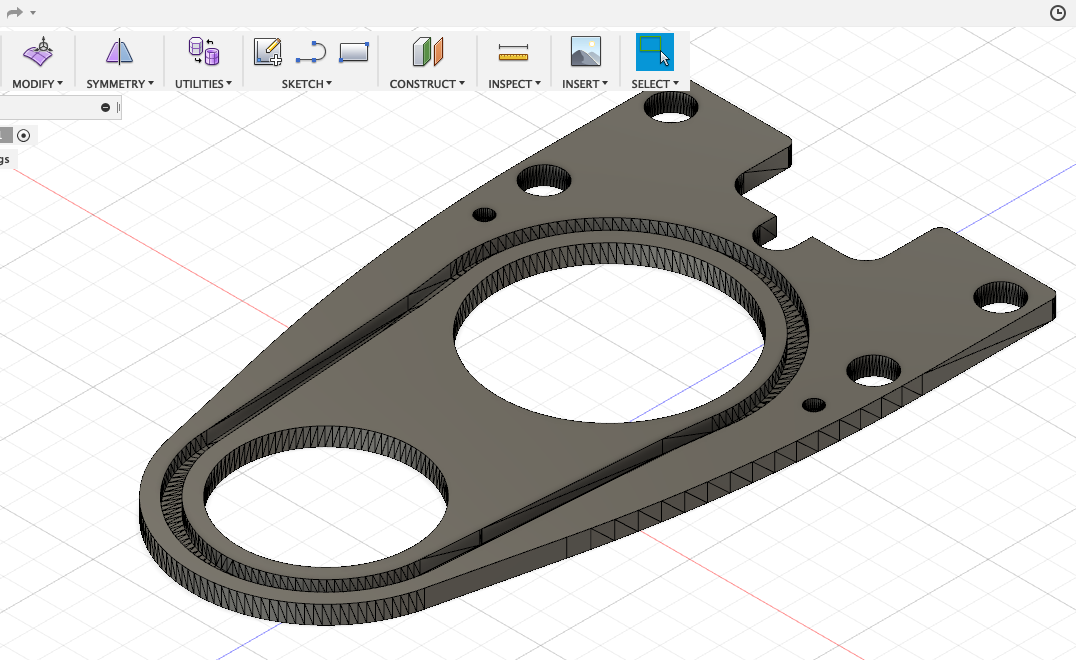Expand the INSERT dropdown menu

pyautogui.click(x=585, y=84)
